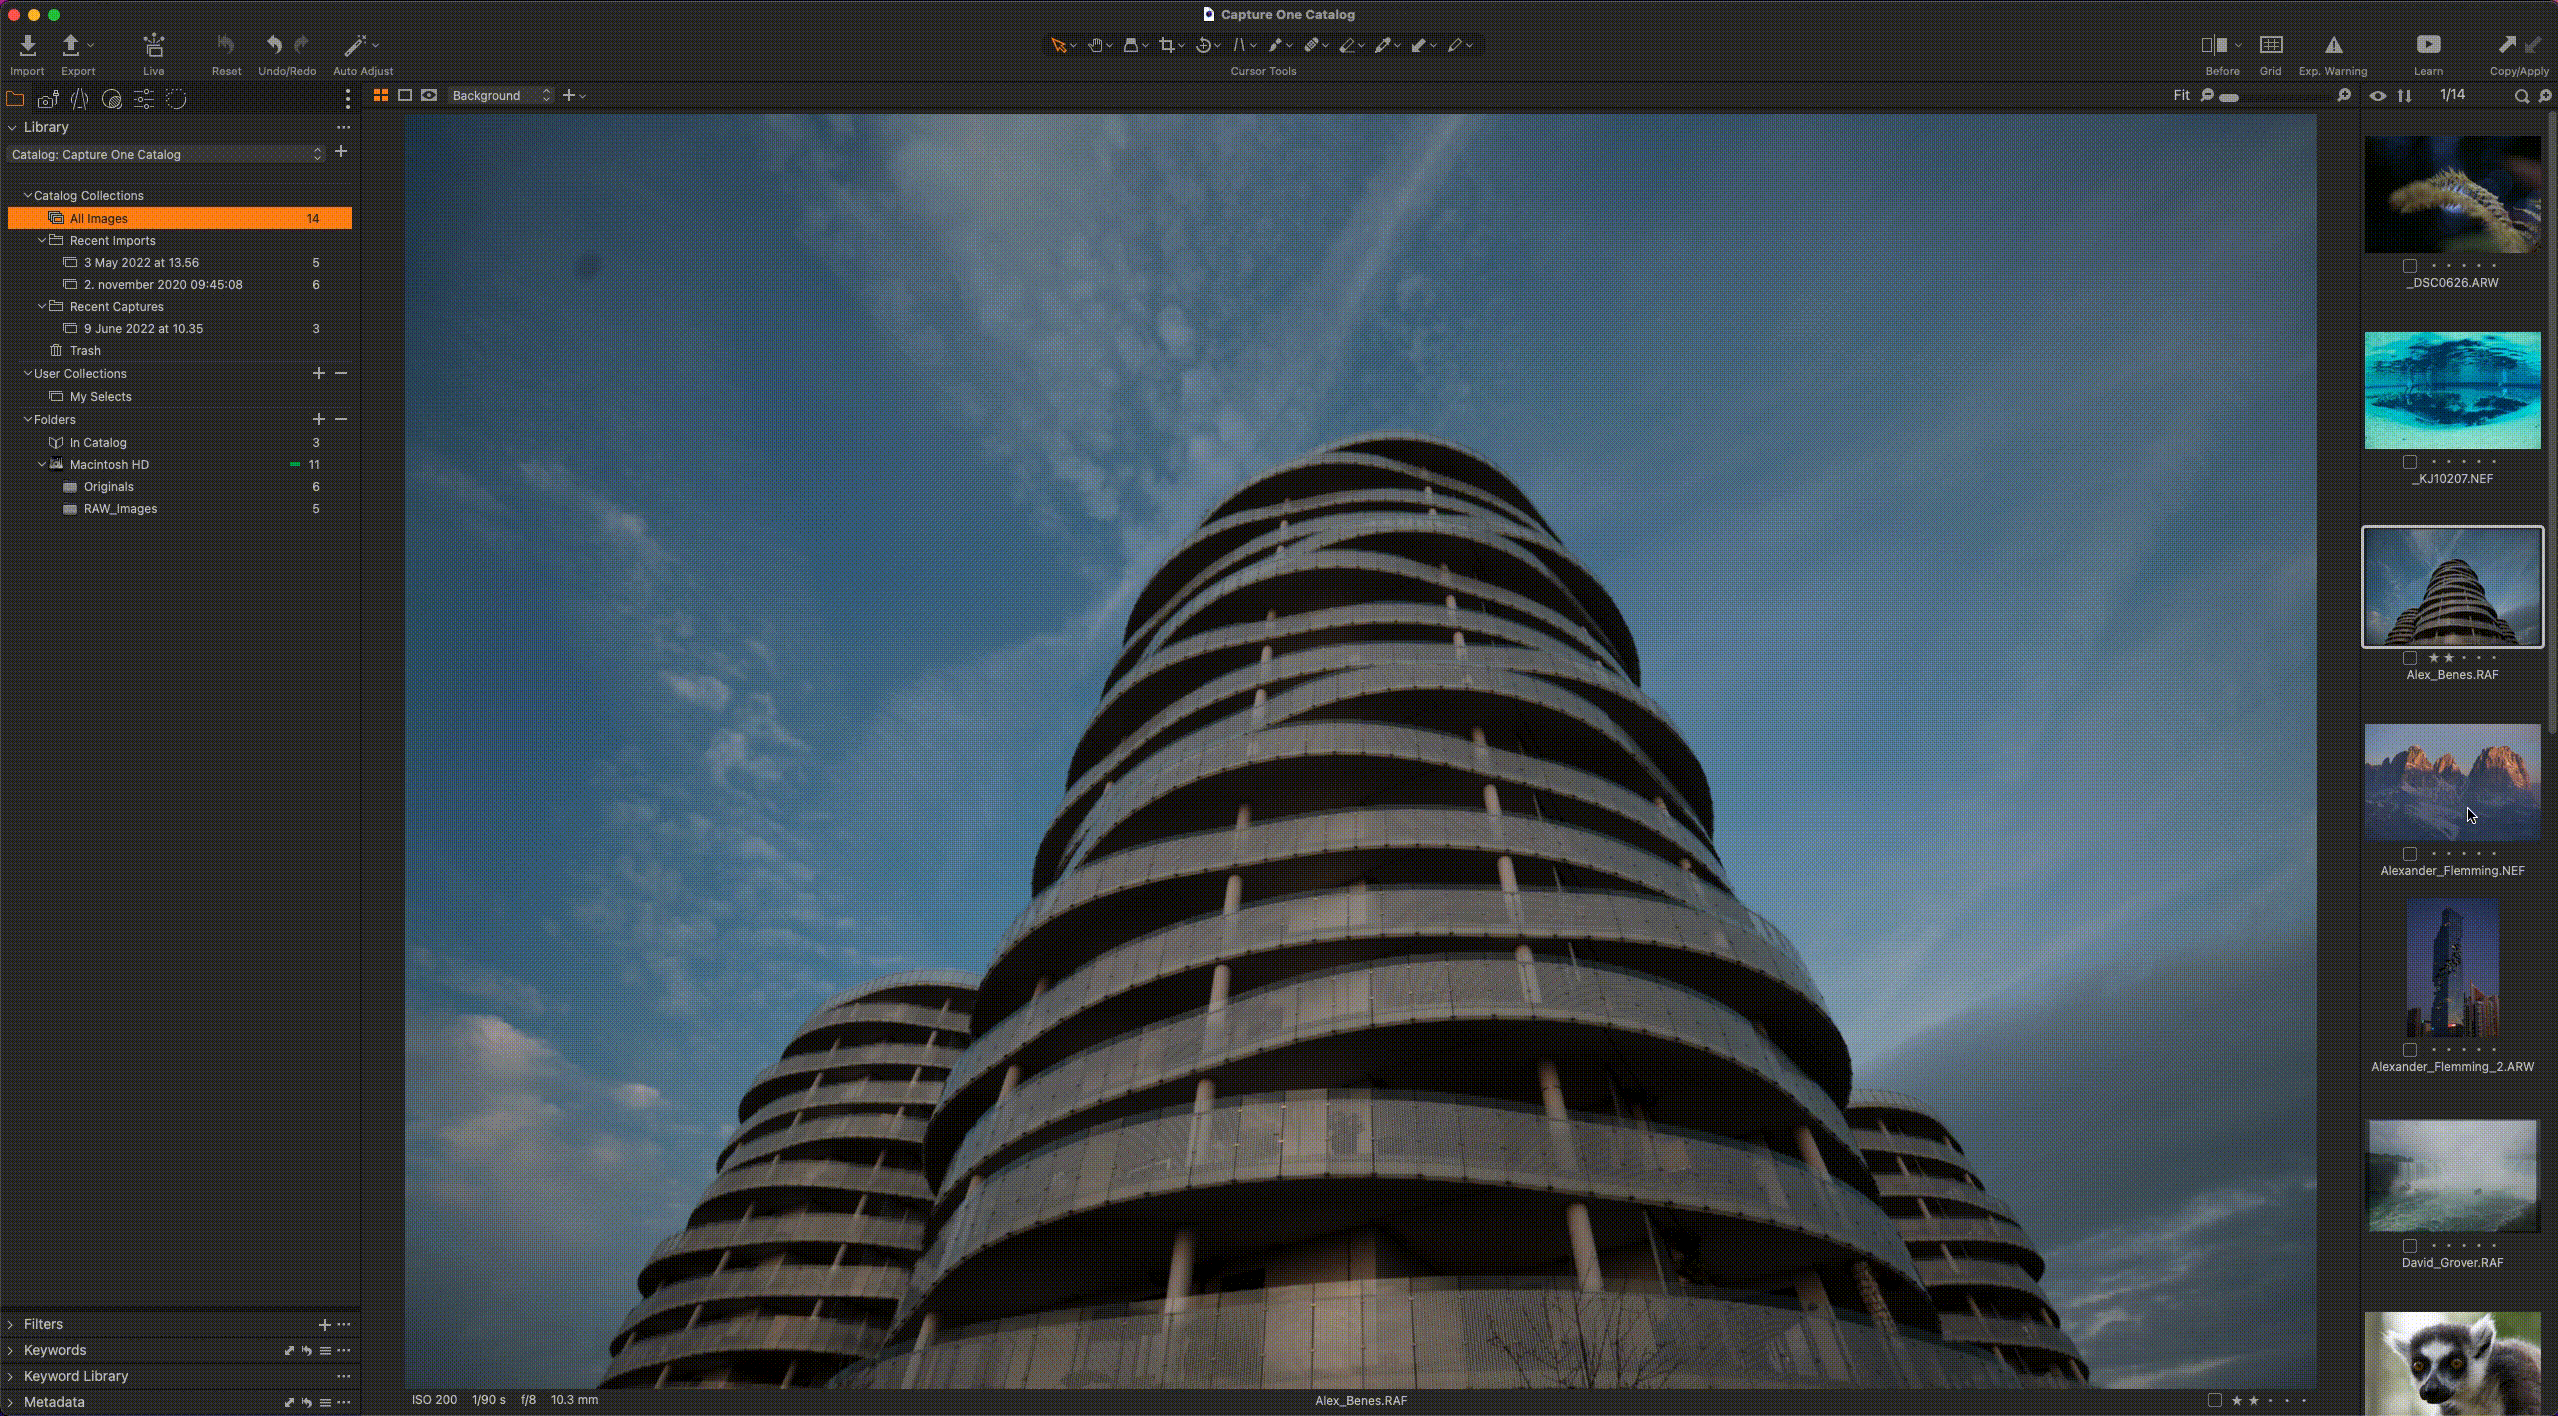Open the Library tool tab
This screenshot has height=1416, width=2558.
click(x=15, y=99)
